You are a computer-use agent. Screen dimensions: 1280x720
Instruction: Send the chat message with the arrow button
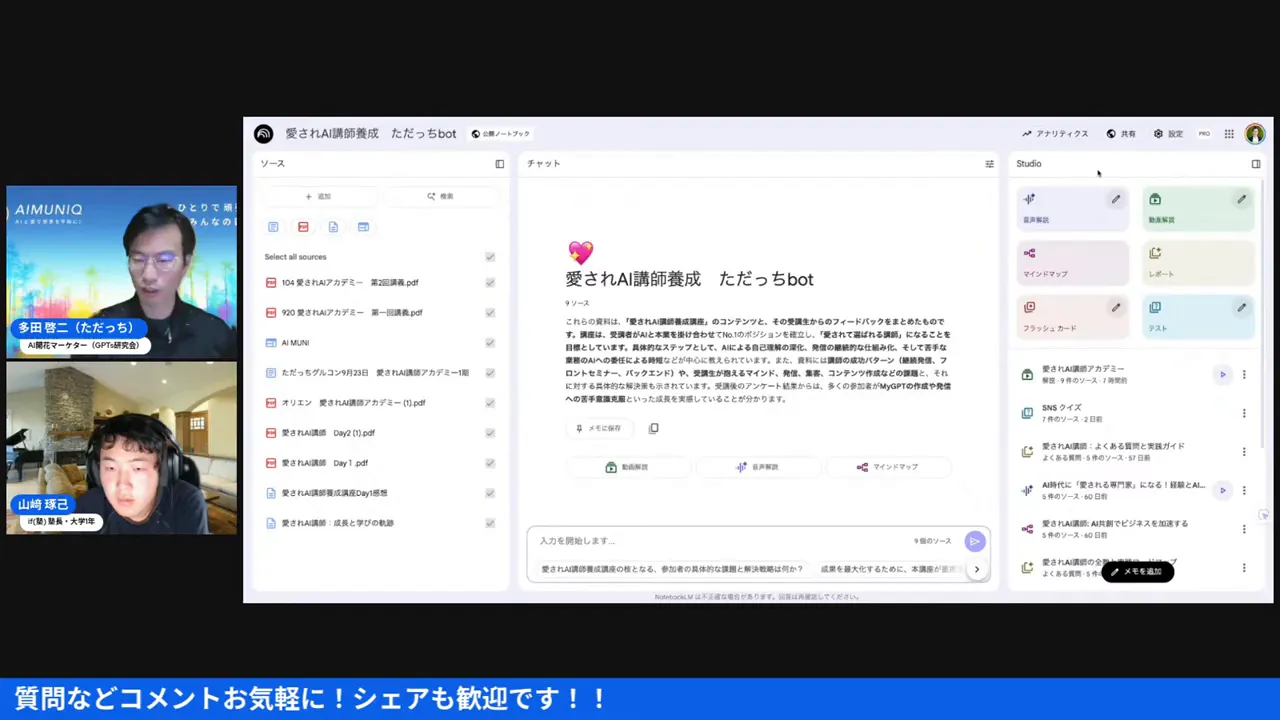click(x=975, y=541)
